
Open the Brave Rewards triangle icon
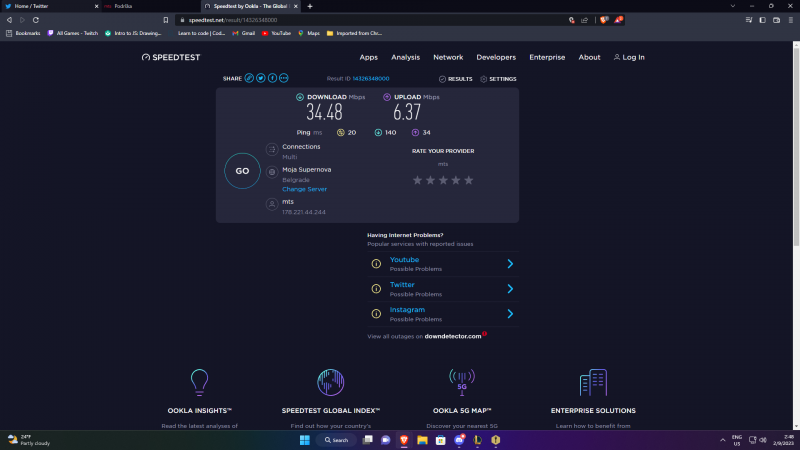tap(618, 20)
